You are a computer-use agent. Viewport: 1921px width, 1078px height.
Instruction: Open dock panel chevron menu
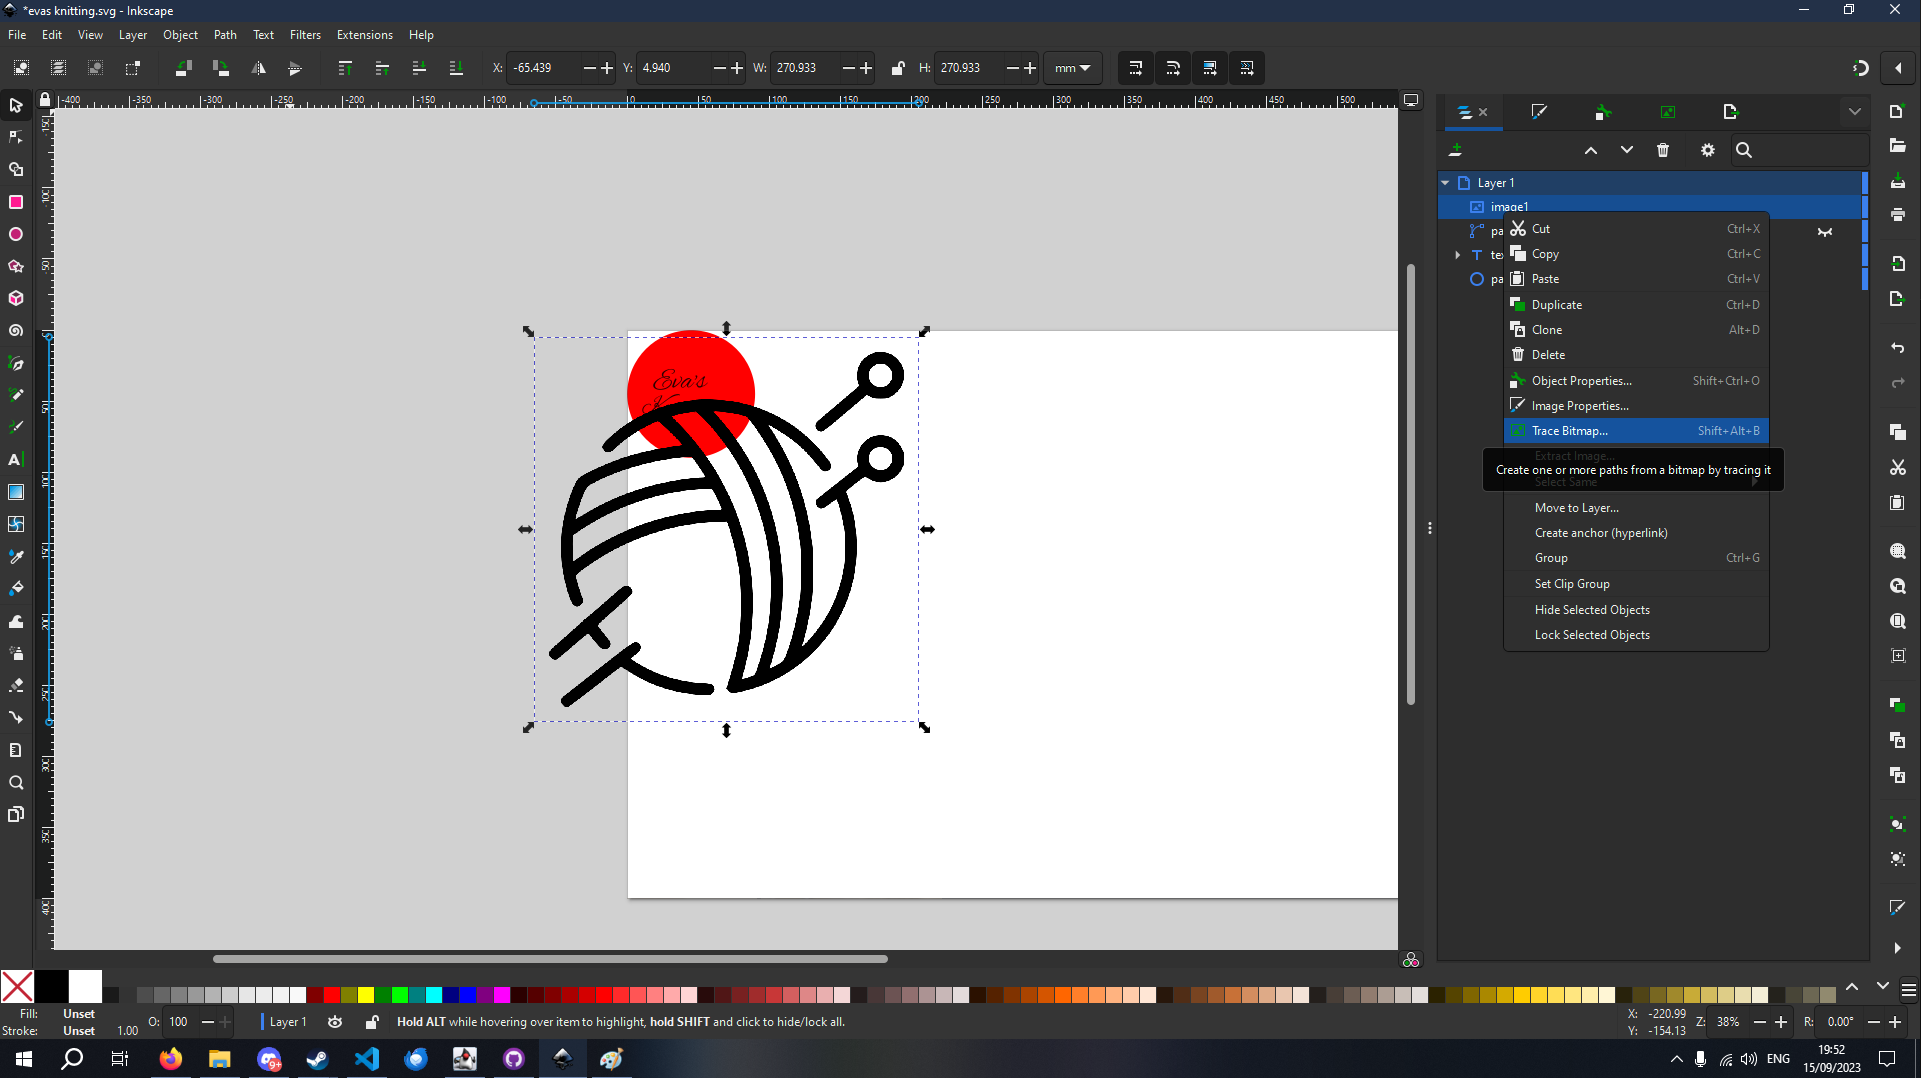[1854, 112]
